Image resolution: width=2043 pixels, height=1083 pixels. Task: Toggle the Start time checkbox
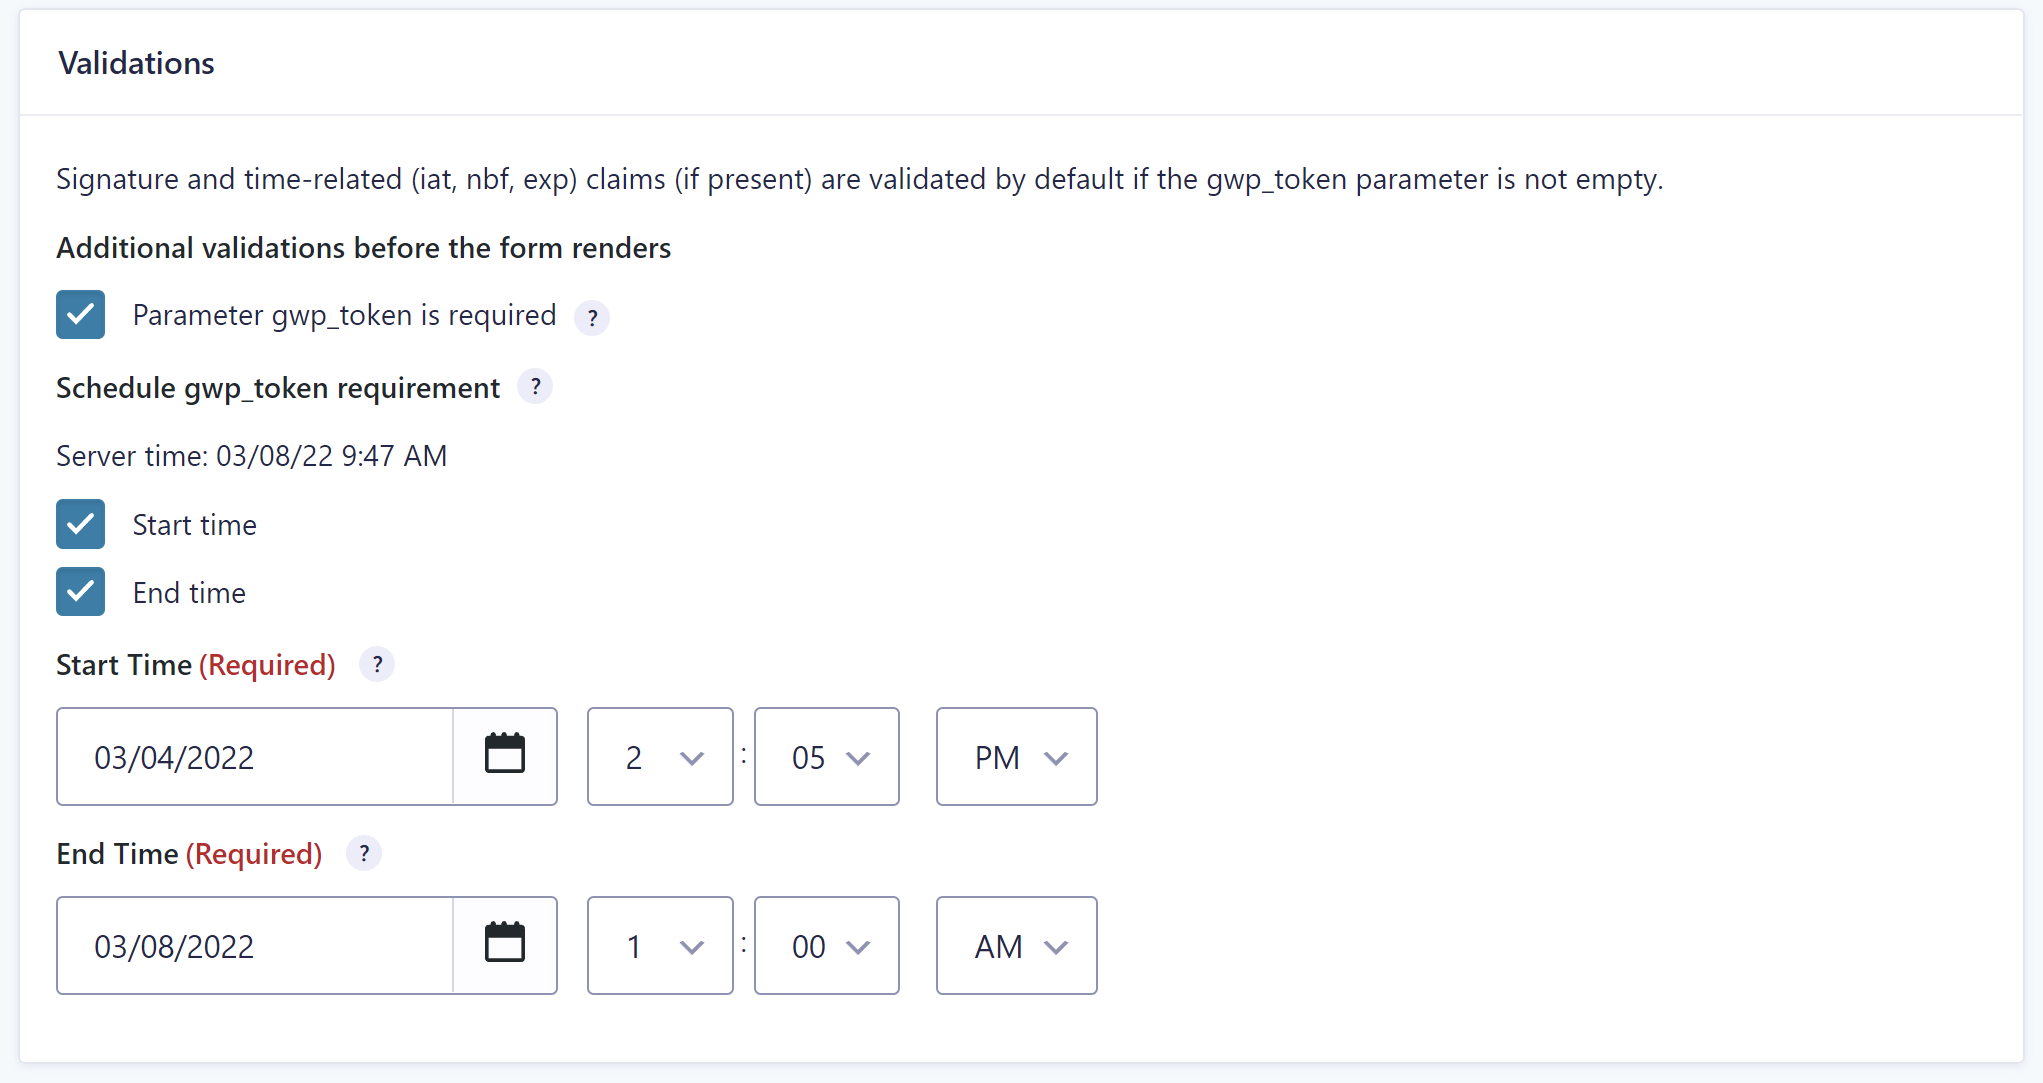point(81,524)
